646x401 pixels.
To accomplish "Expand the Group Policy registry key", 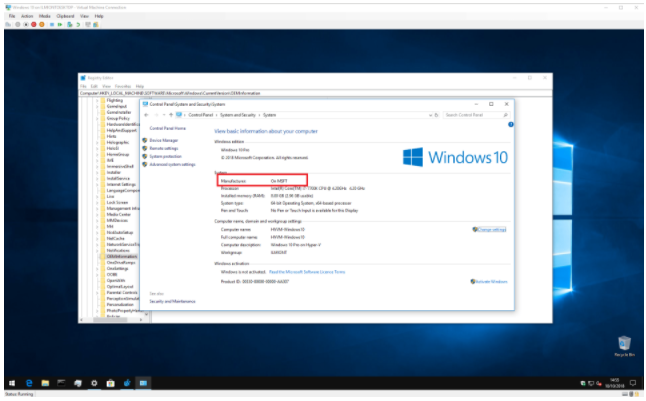I will click(97, 118).
